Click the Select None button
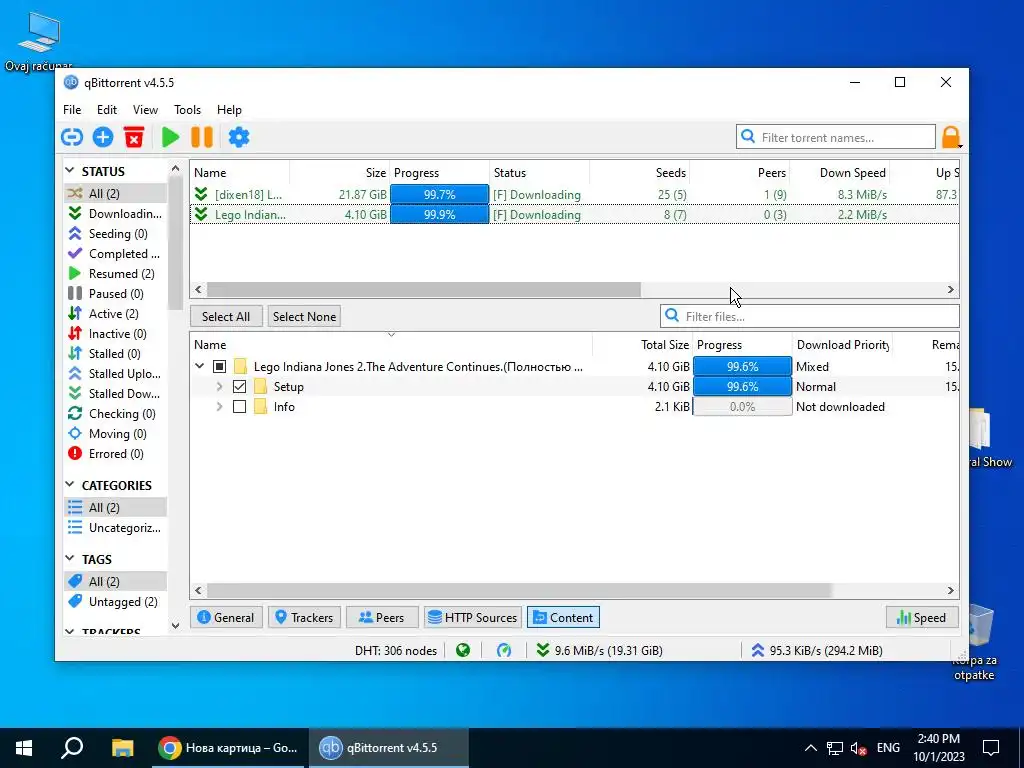This screenshot has height=768, width=1024. pos(304,317)
